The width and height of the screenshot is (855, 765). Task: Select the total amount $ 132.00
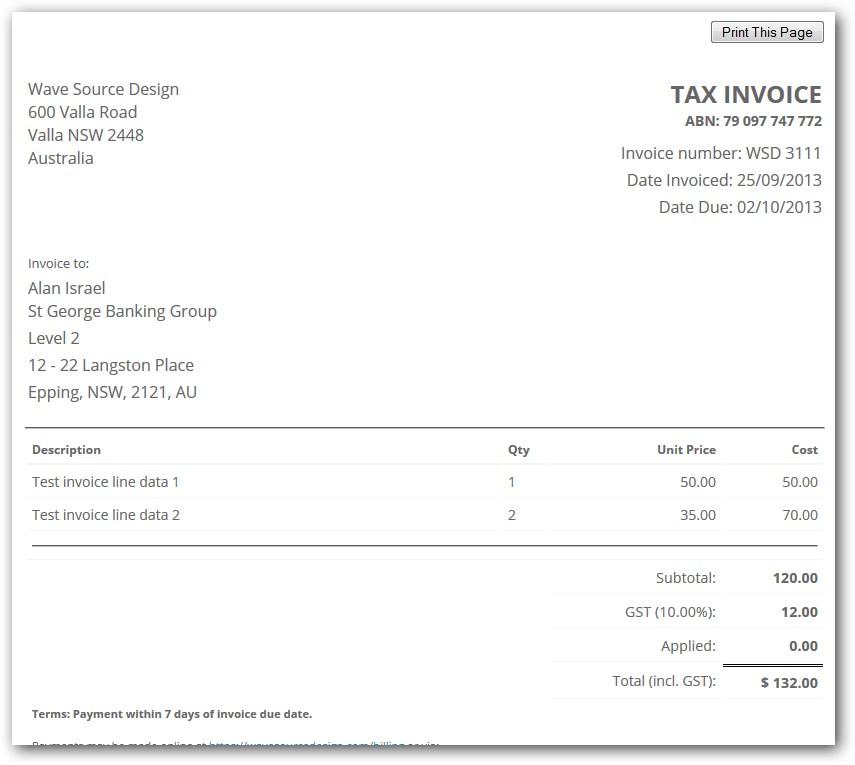(789, 682)
